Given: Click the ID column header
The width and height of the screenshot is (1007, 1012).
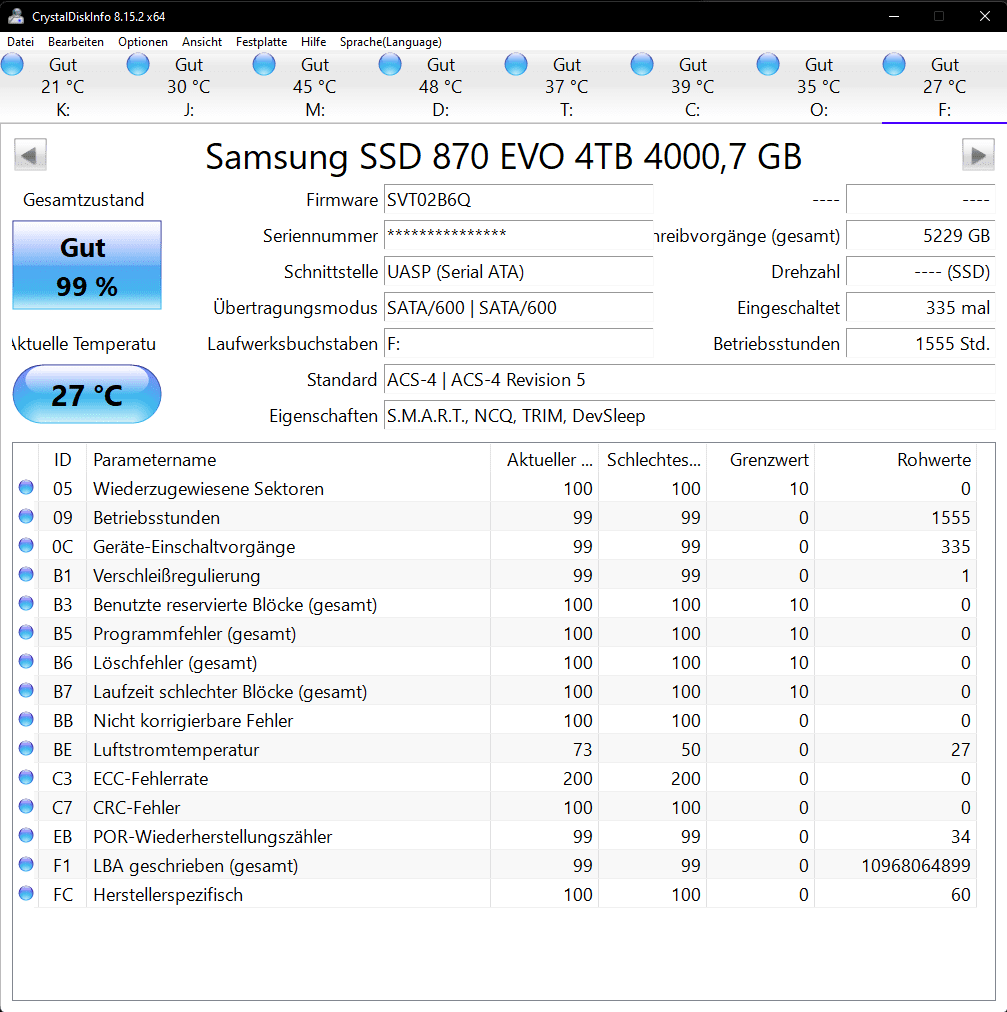Looking at the screenshot, I should pyautogui.click(x=63, y=460).
